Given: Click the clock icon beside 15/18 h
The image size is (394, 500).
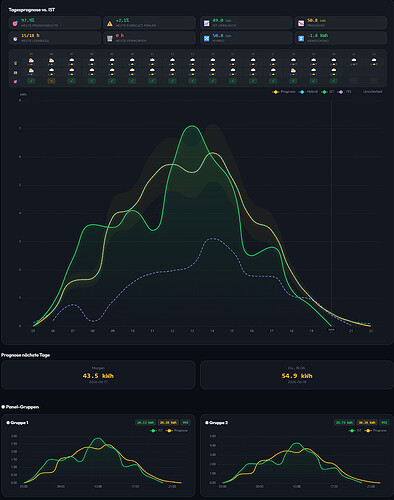Looking at the screenshot, I should 15,39.
